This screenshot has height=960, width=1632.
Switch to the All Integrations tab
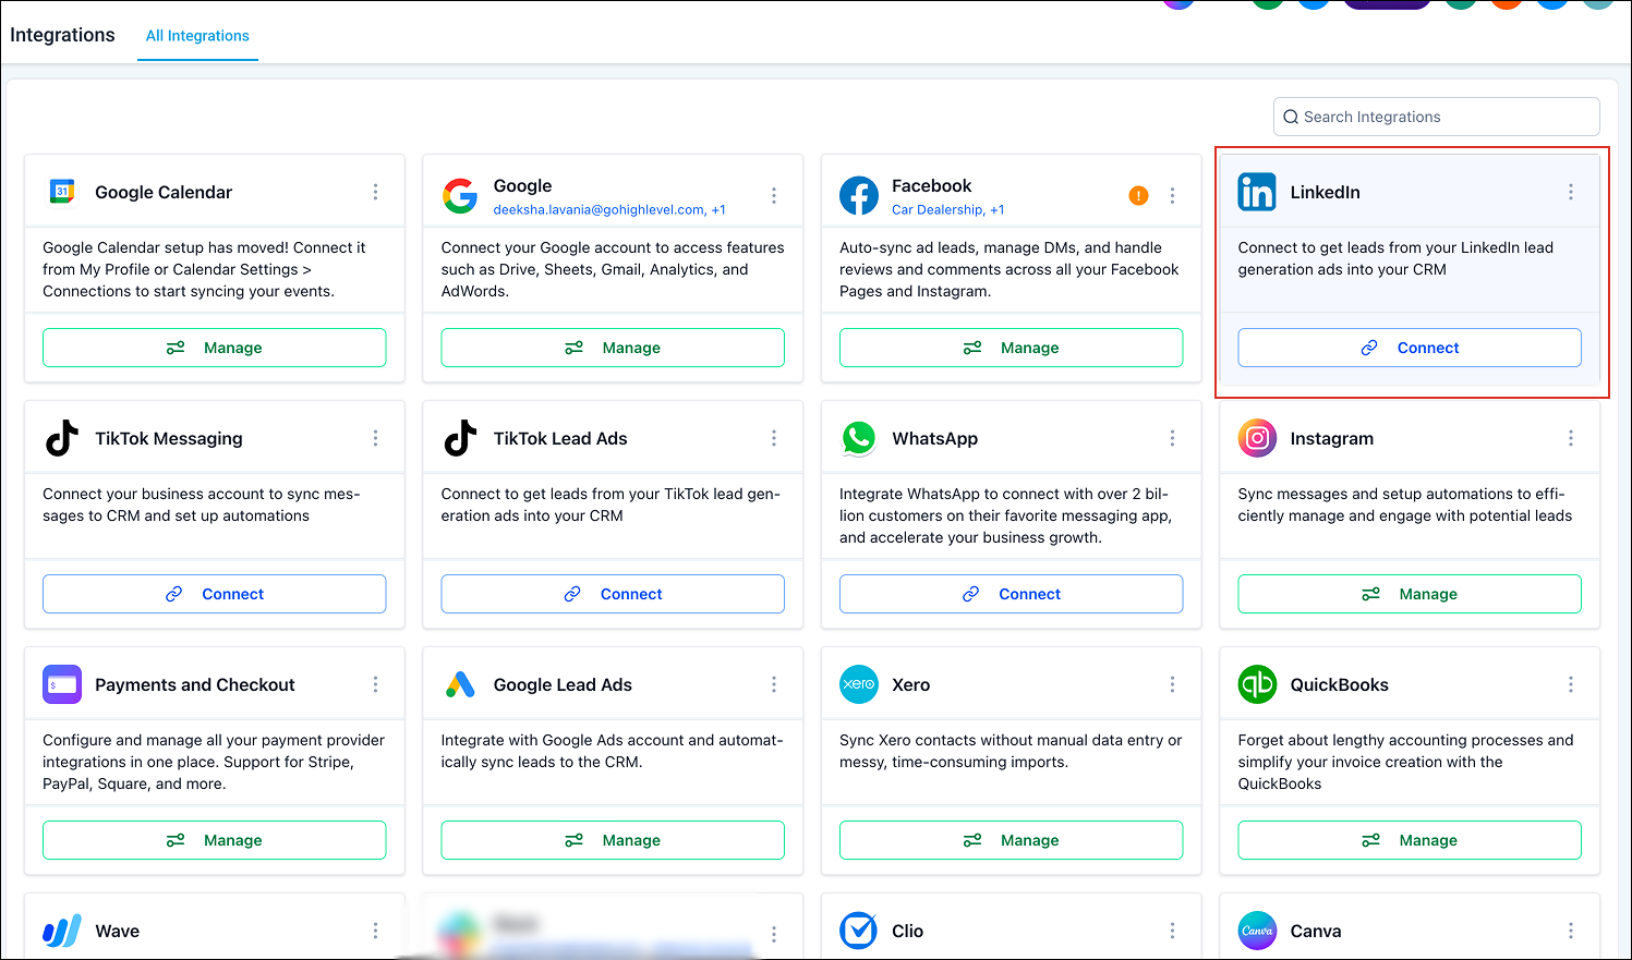pos(197,36)
